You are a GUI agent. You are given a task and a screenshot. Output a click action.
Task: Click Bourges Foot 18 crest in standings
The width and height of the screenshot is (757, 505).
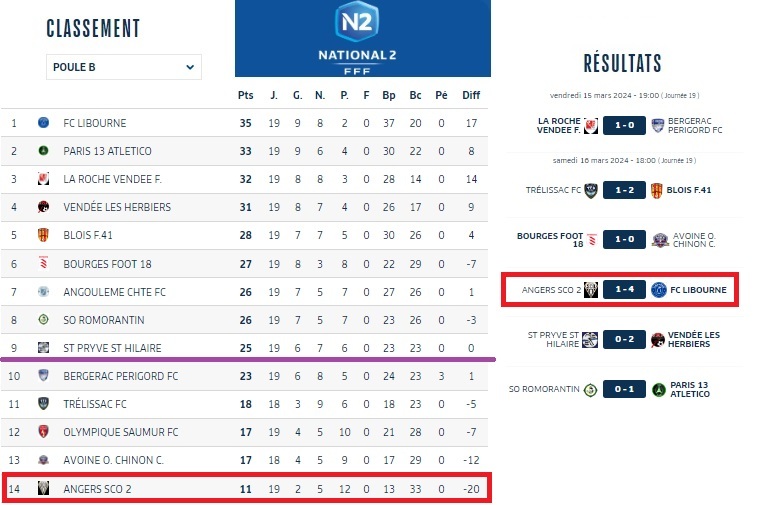[x=43, y=263]
